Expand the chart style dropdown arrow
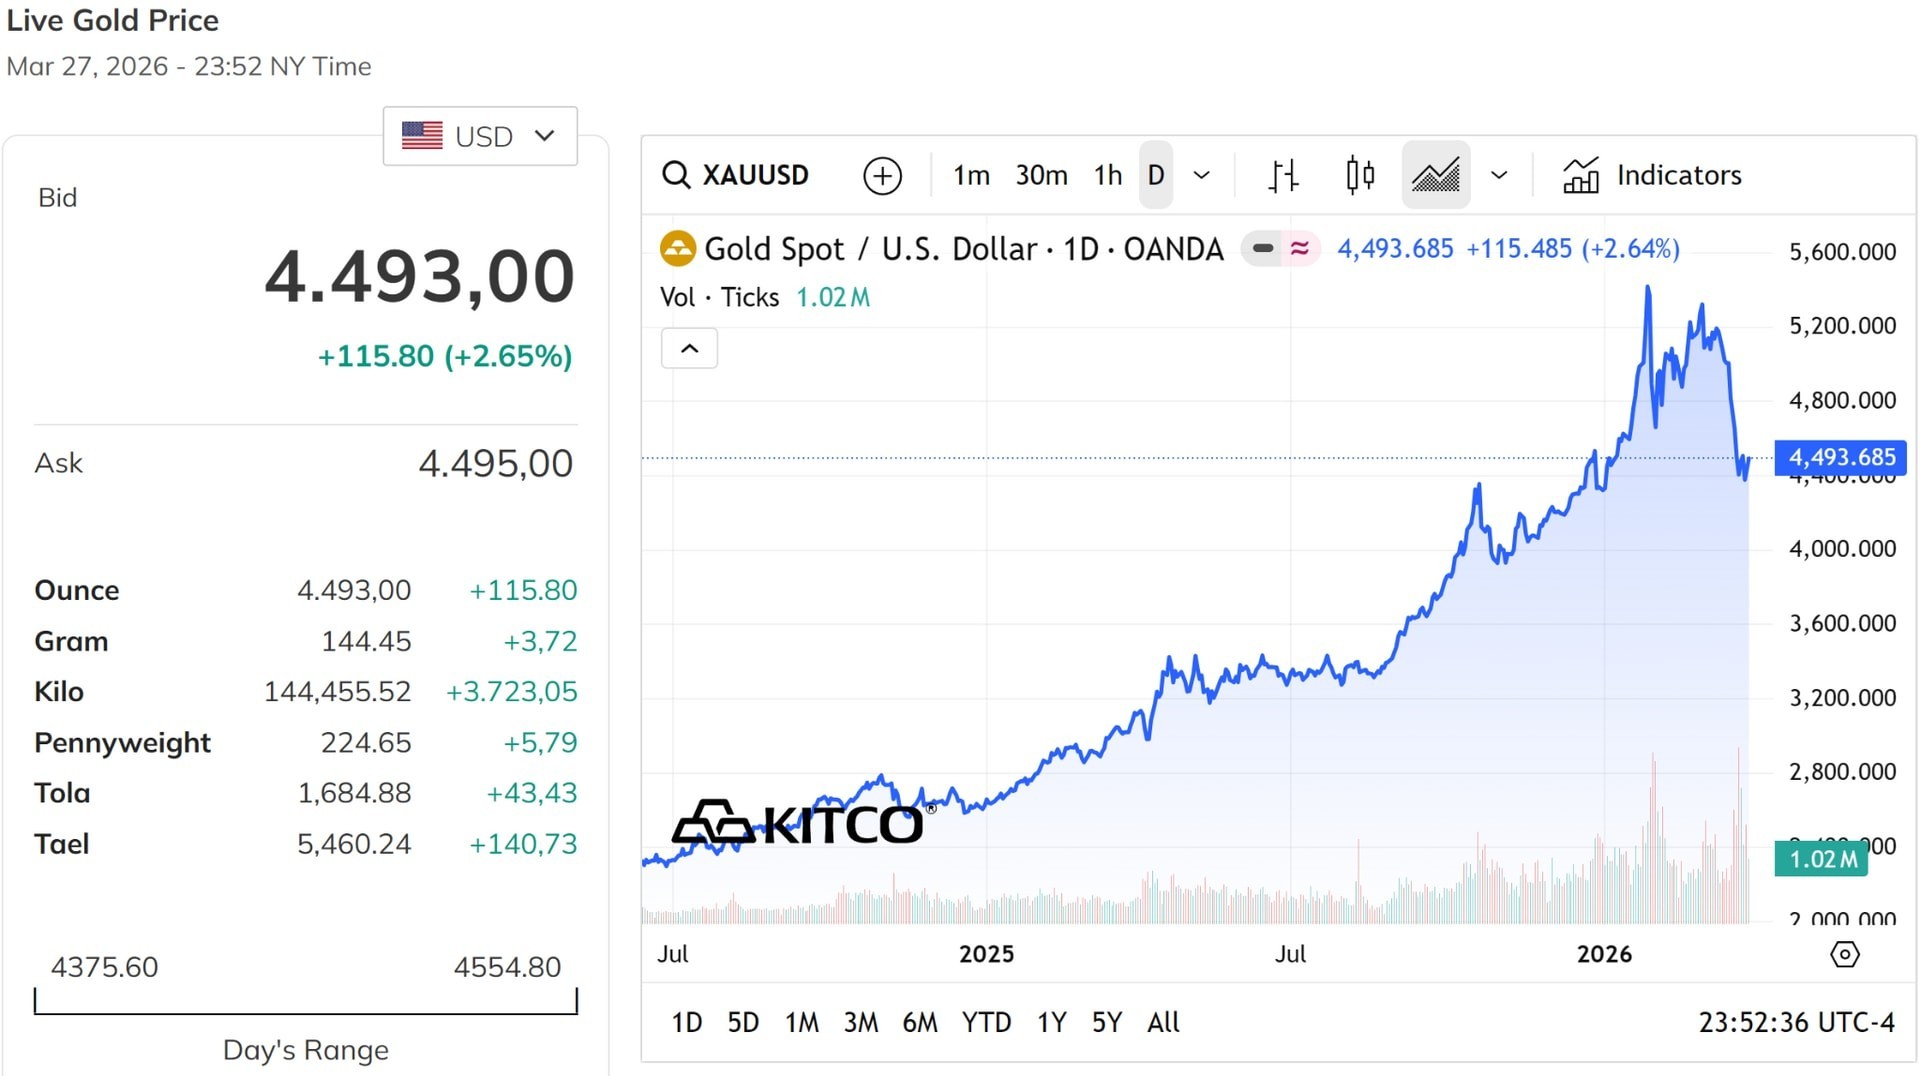 (x=1498, y=175)
